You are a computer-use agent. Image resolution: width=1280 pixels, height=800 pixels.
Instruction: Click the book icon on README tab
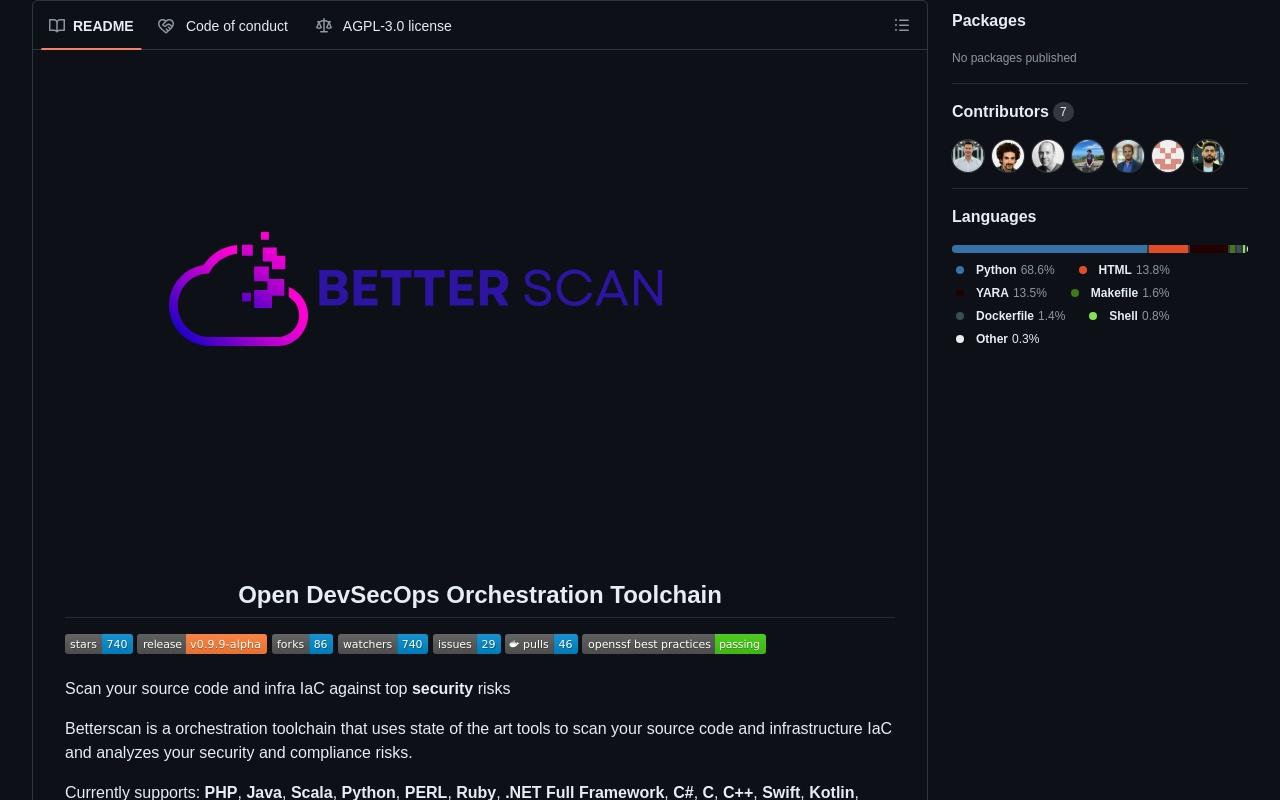pyautogui.click(x=57, y=26)
